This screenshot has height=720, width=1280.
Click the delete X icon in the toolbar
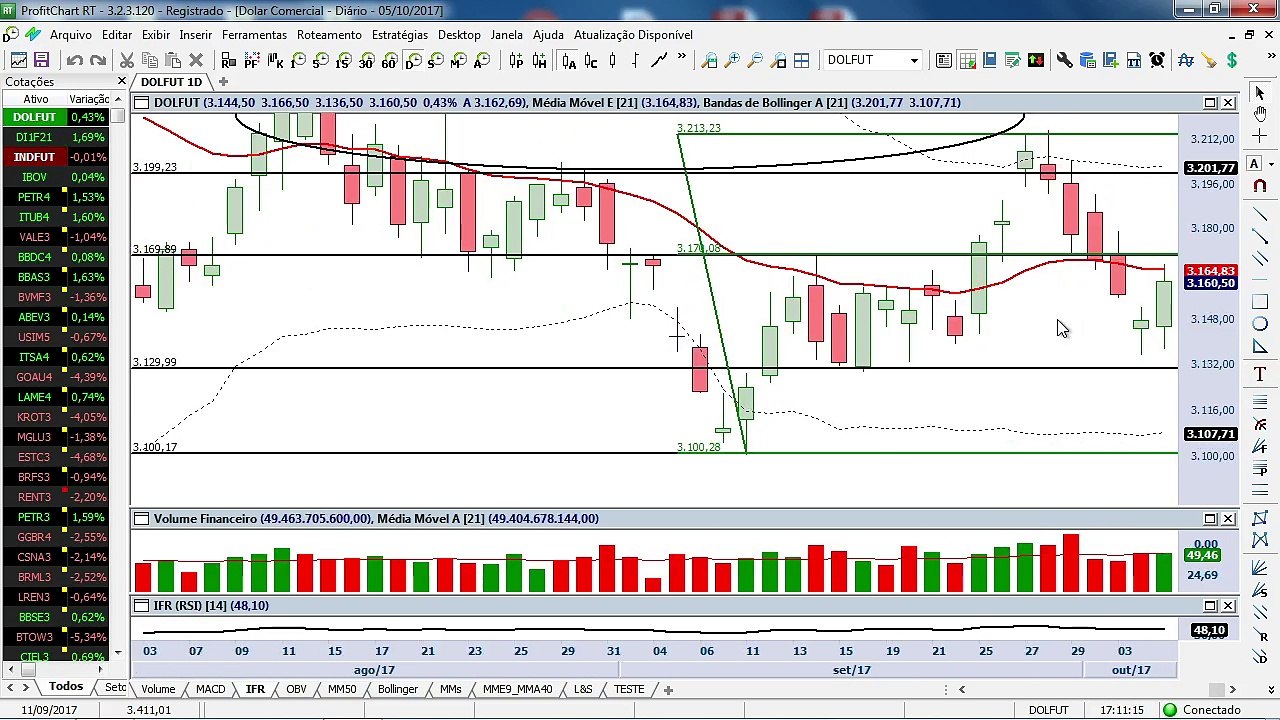point(196,60)
